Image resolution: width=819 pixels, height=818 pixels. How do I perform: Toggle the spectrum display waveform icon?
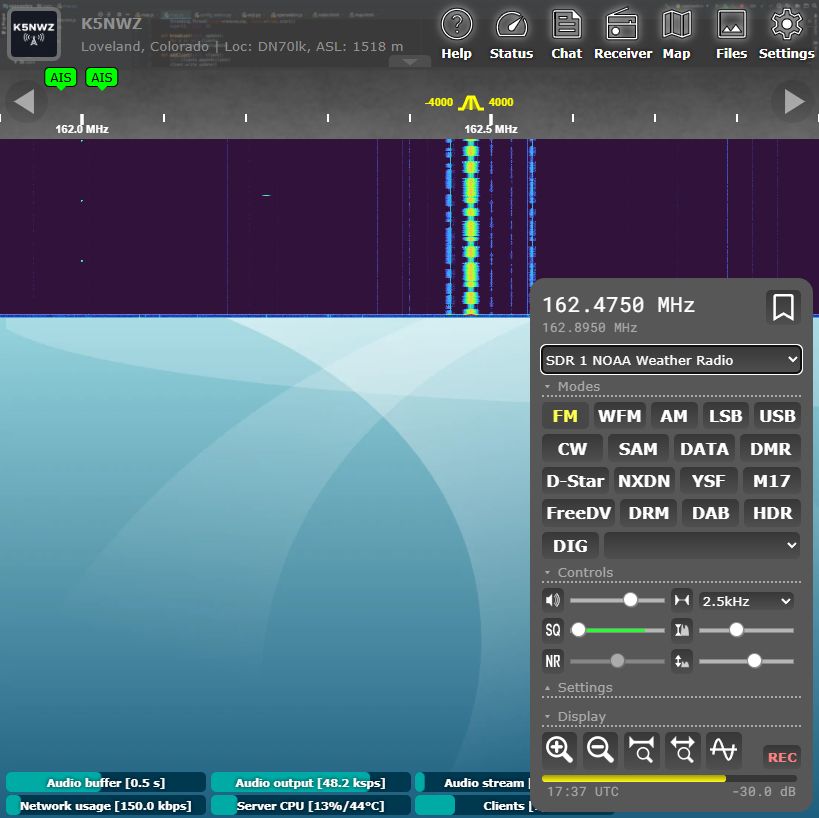(x=723, y=749)
